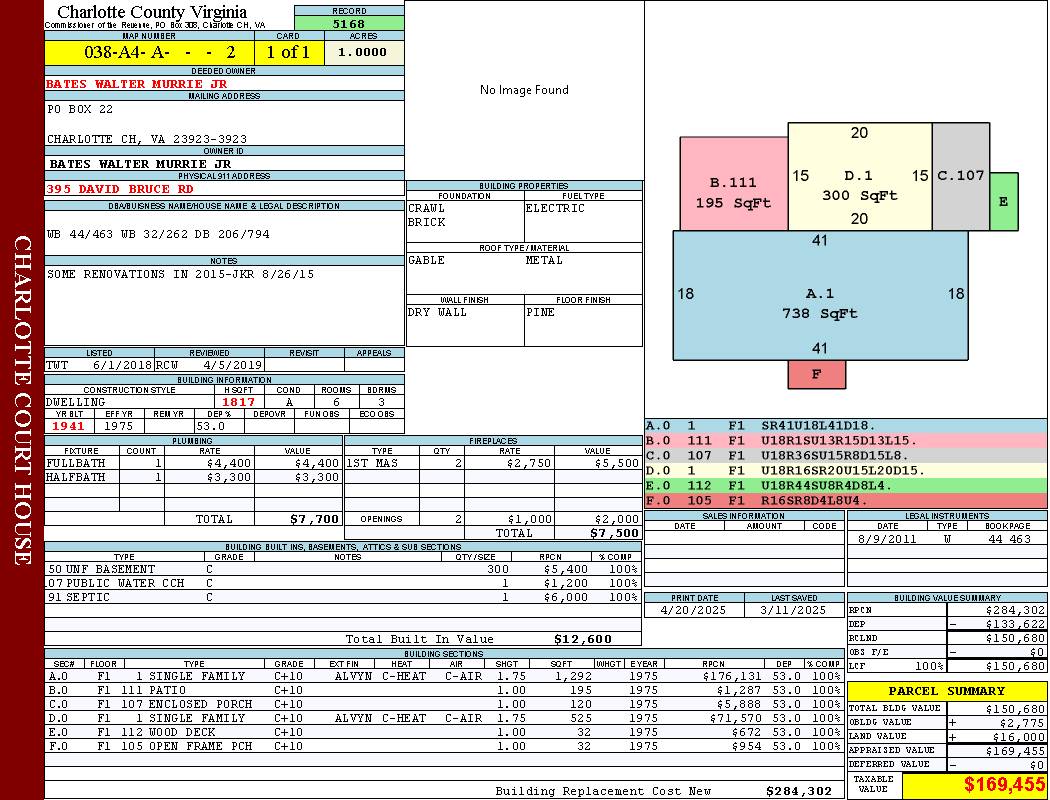The width and height of the screenshot is (1050, 800).
Task: Select foundation value CRAWL BRICK
Action: click(427, 215)
